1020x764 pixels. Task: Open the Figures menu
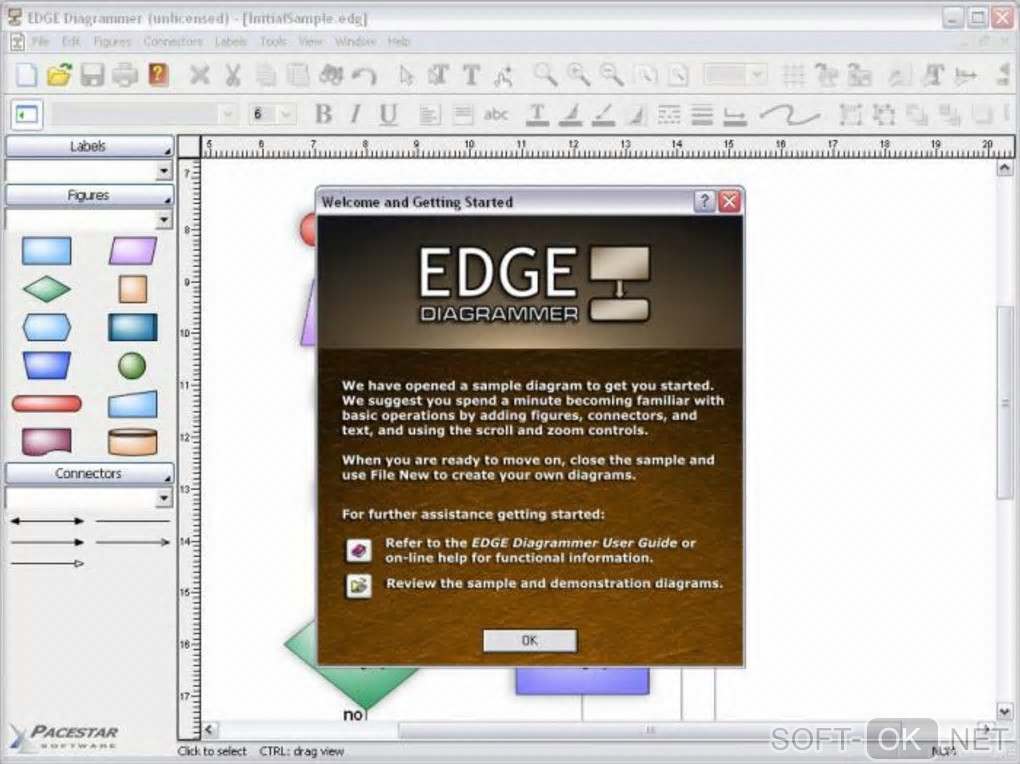coord(112,42)
